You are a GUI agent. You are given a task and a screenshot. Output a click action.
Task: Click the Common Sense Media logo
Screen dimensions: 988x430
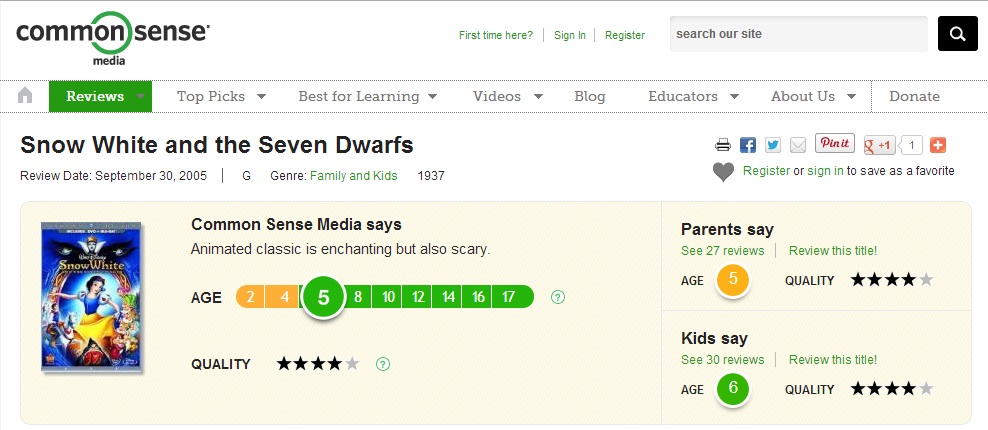[113, 37]
